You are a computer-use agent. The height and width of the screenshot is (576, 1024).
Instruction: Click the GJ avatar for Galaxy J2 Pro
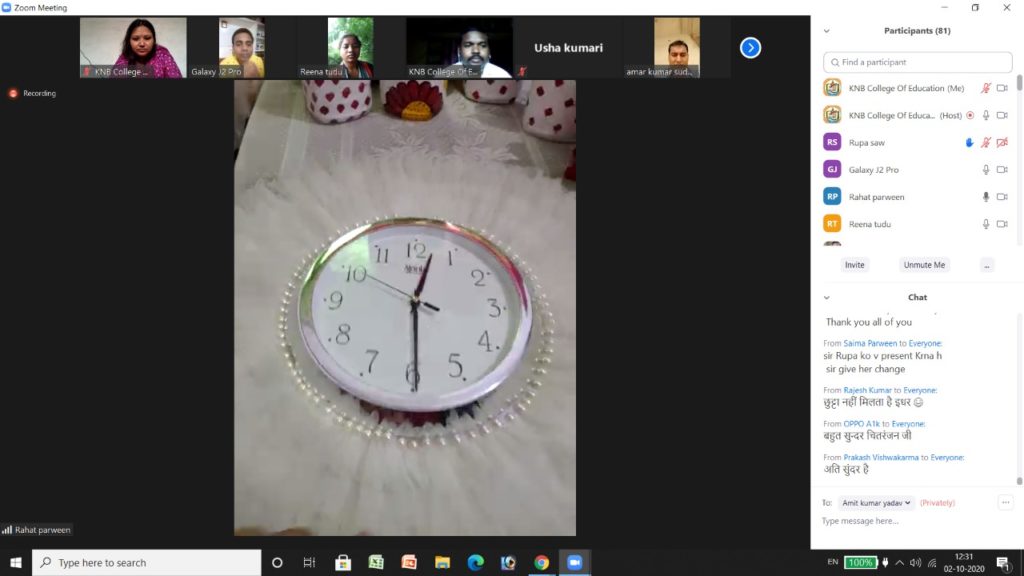(x=832, y=169)
